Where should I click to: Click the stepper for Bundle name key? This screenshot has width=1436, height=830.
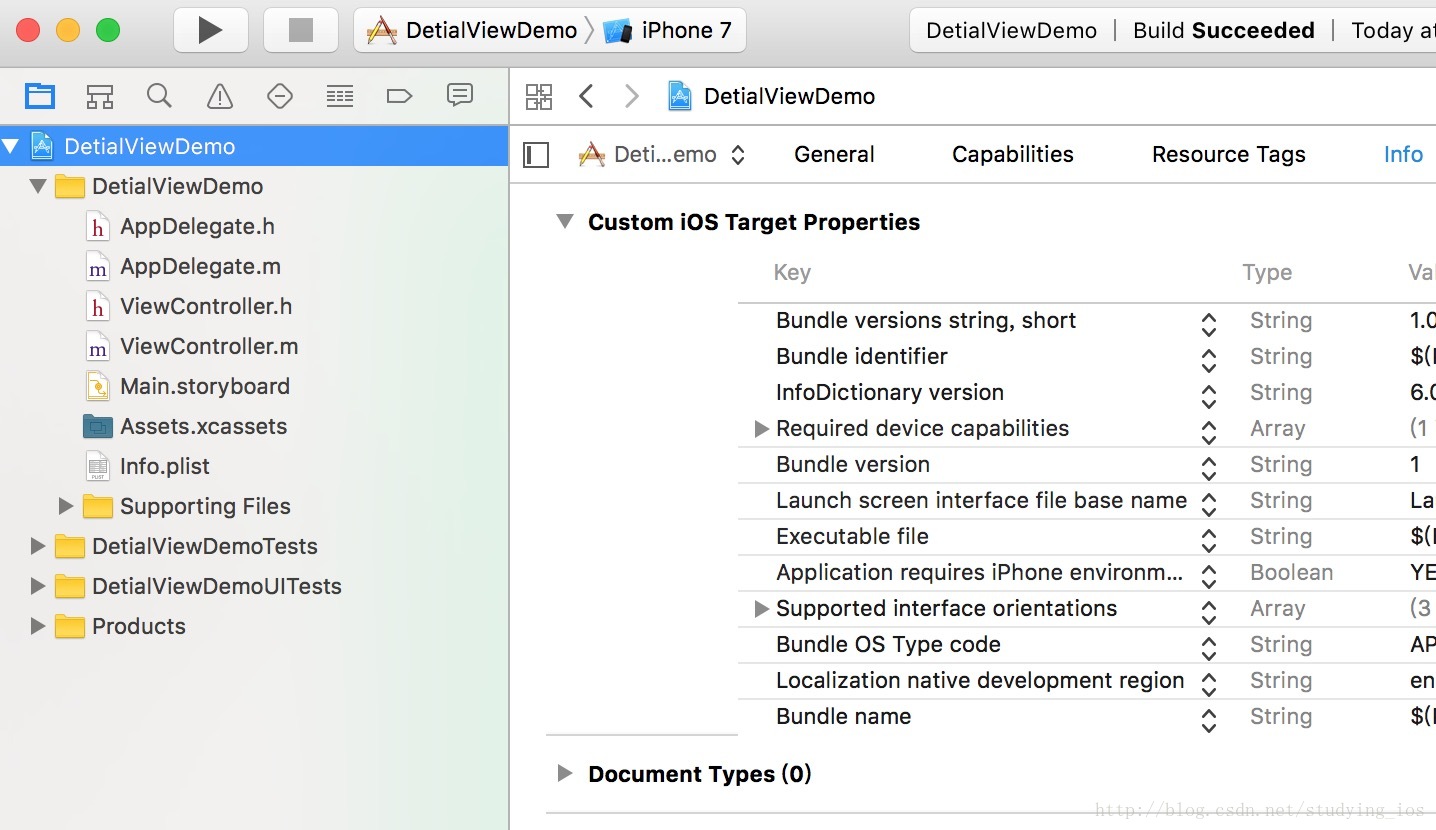click(1209, 720)
